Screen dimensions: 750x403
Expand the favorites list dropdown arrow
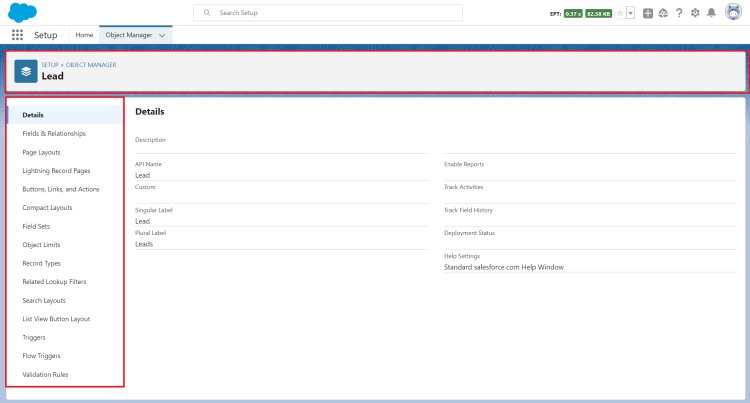coord(631,13)
